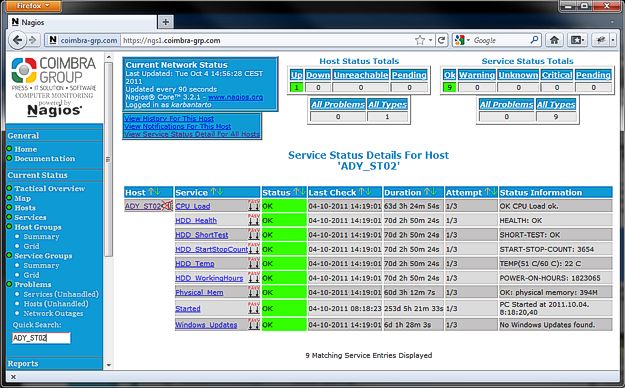Open the HDD_StartStopCount service link
The height and width of the screenshot is (388, 625).
point(212,249)
